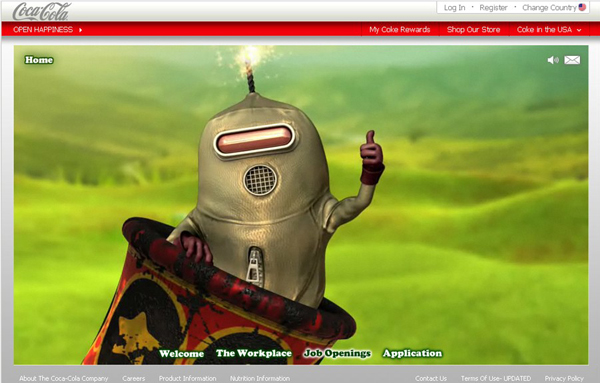
Task: Open the Contact Us footer link
Action: pos(431,378)
